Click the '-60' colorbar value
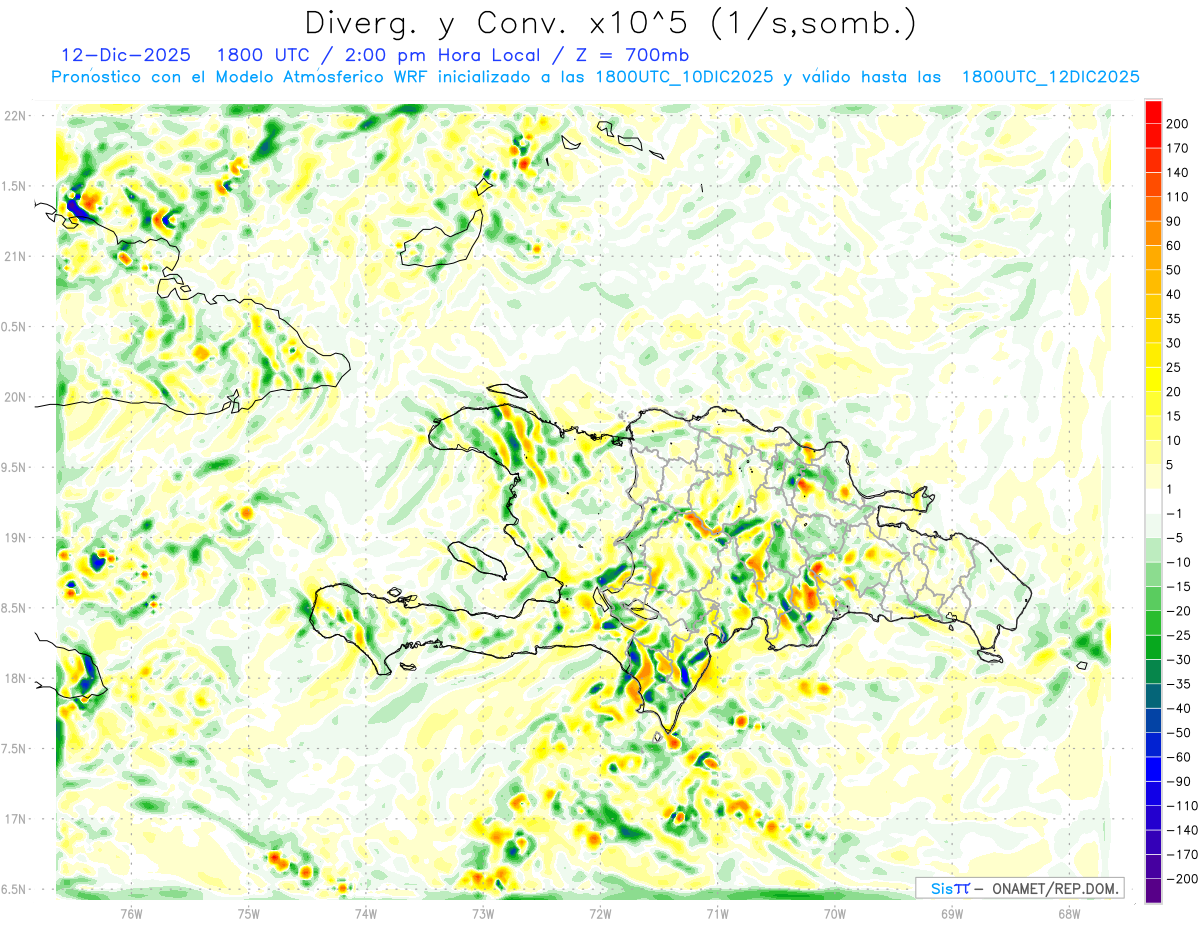 (1178, 757)
